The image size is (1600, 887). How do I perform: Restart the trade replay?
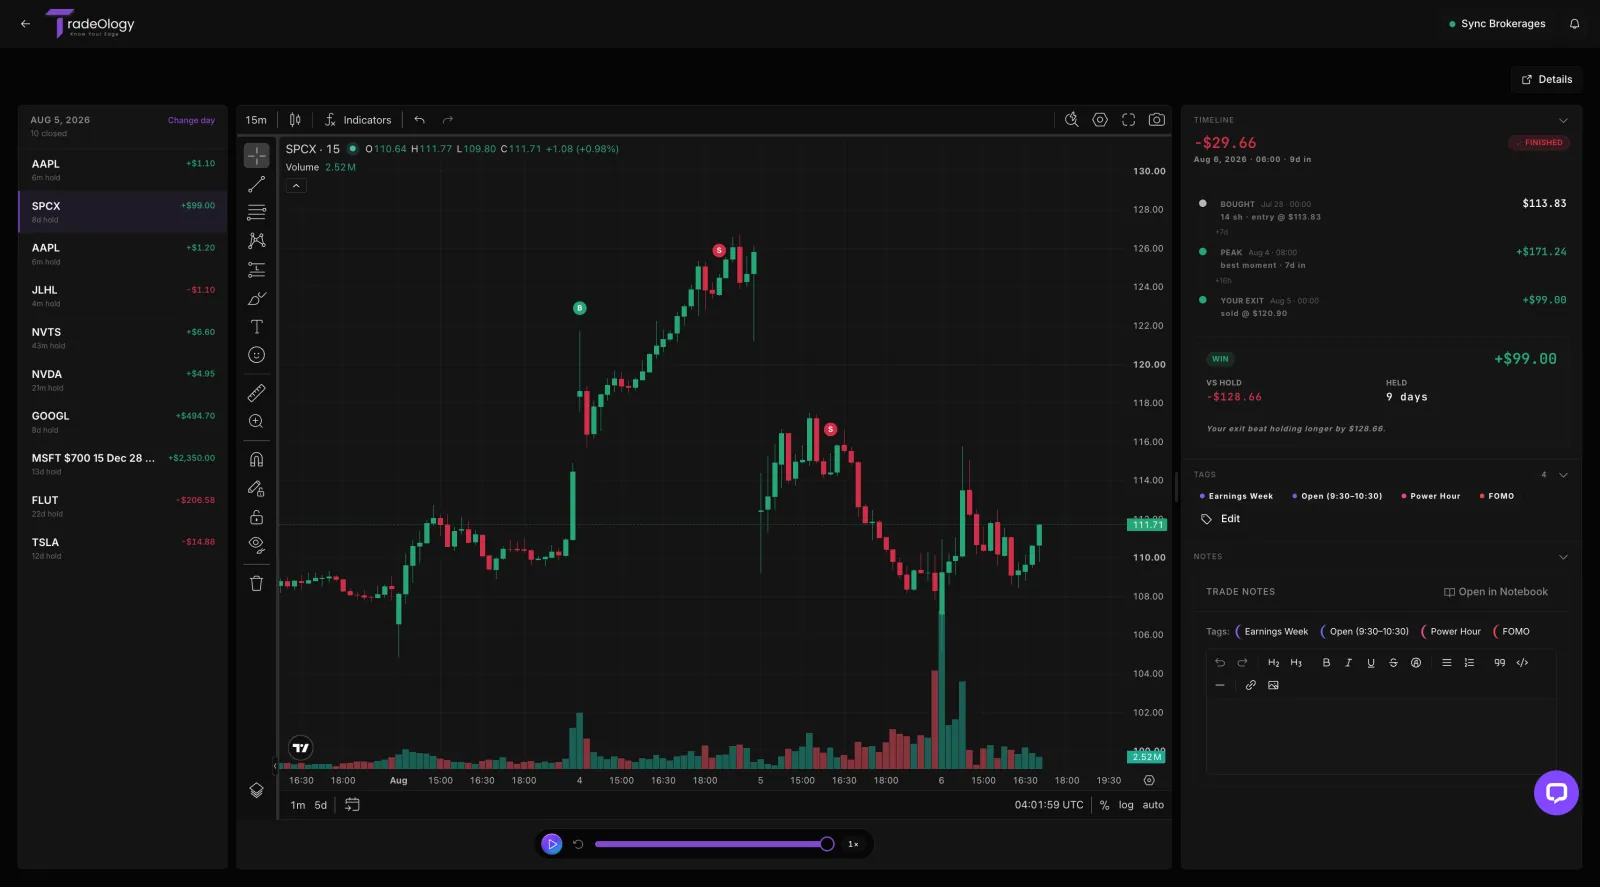(x=578, y=844)
